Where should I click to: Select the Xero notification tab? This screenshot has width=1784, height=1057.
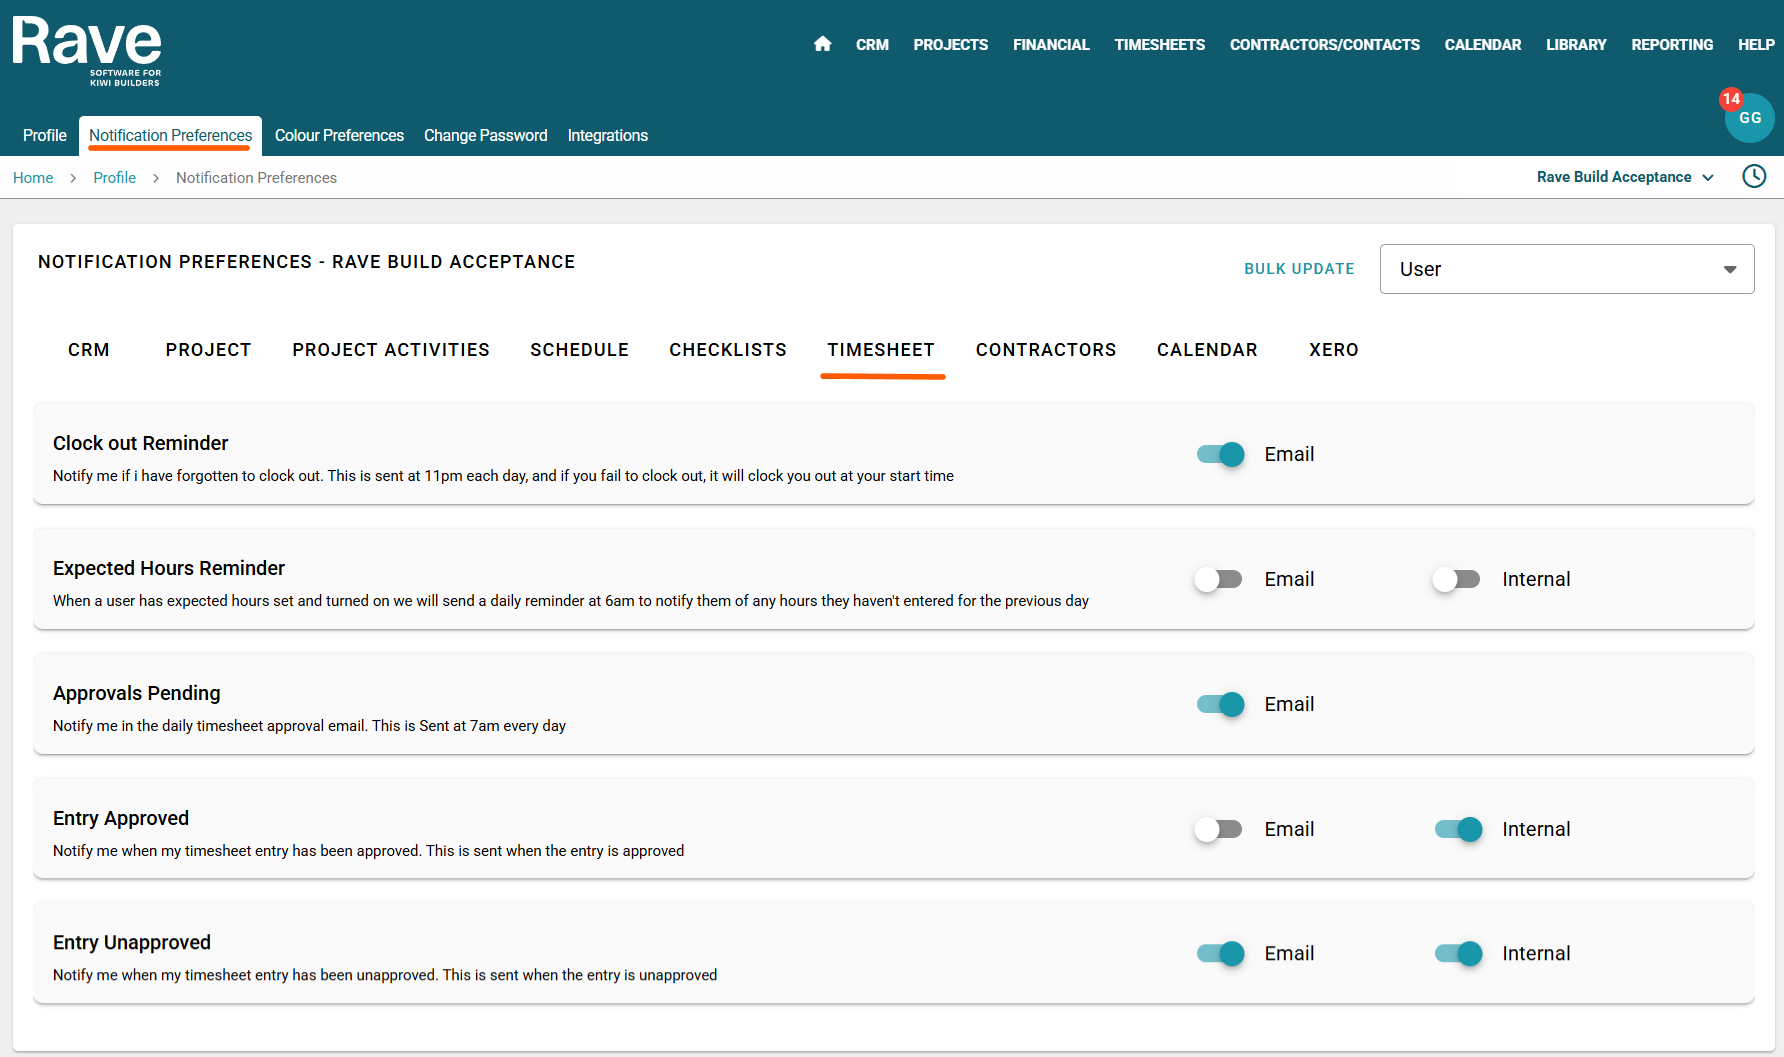click(1333, 350)
